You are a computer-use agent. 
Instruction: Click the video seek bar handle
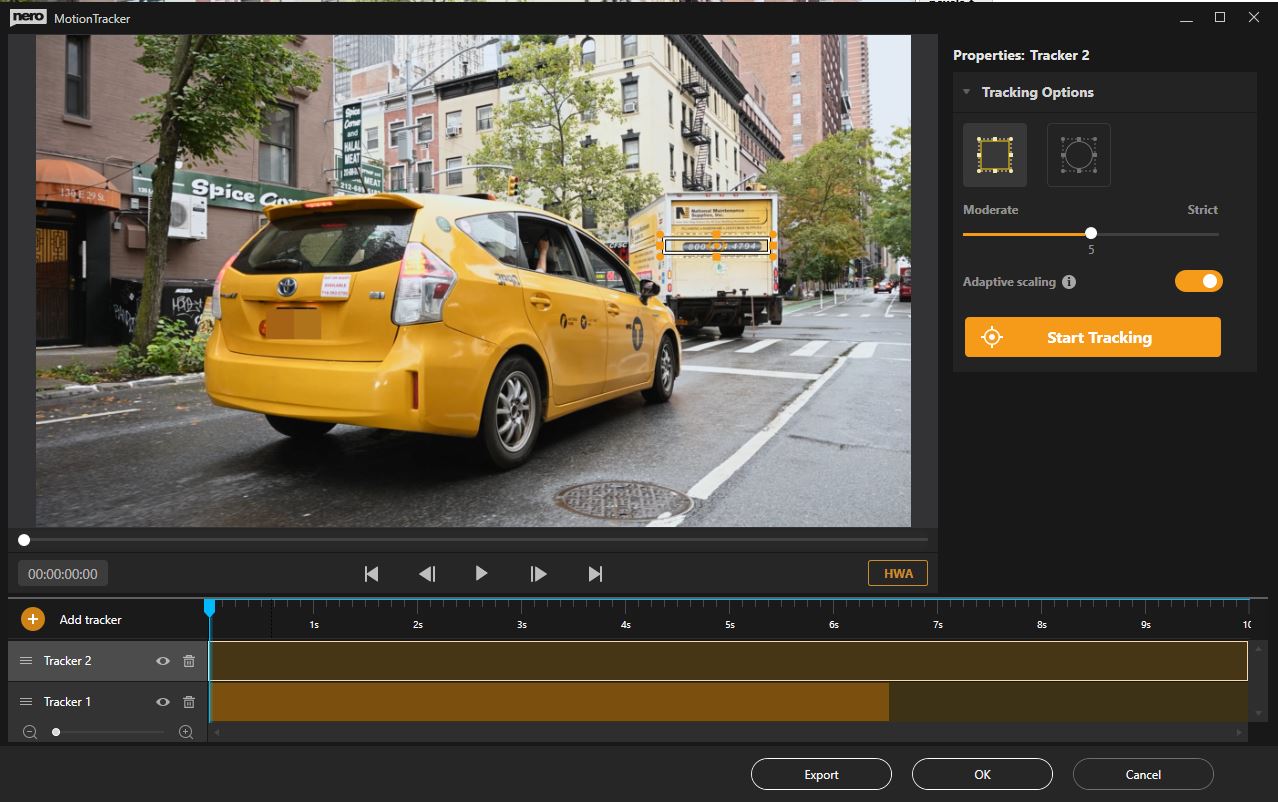[x=24, y=540]
